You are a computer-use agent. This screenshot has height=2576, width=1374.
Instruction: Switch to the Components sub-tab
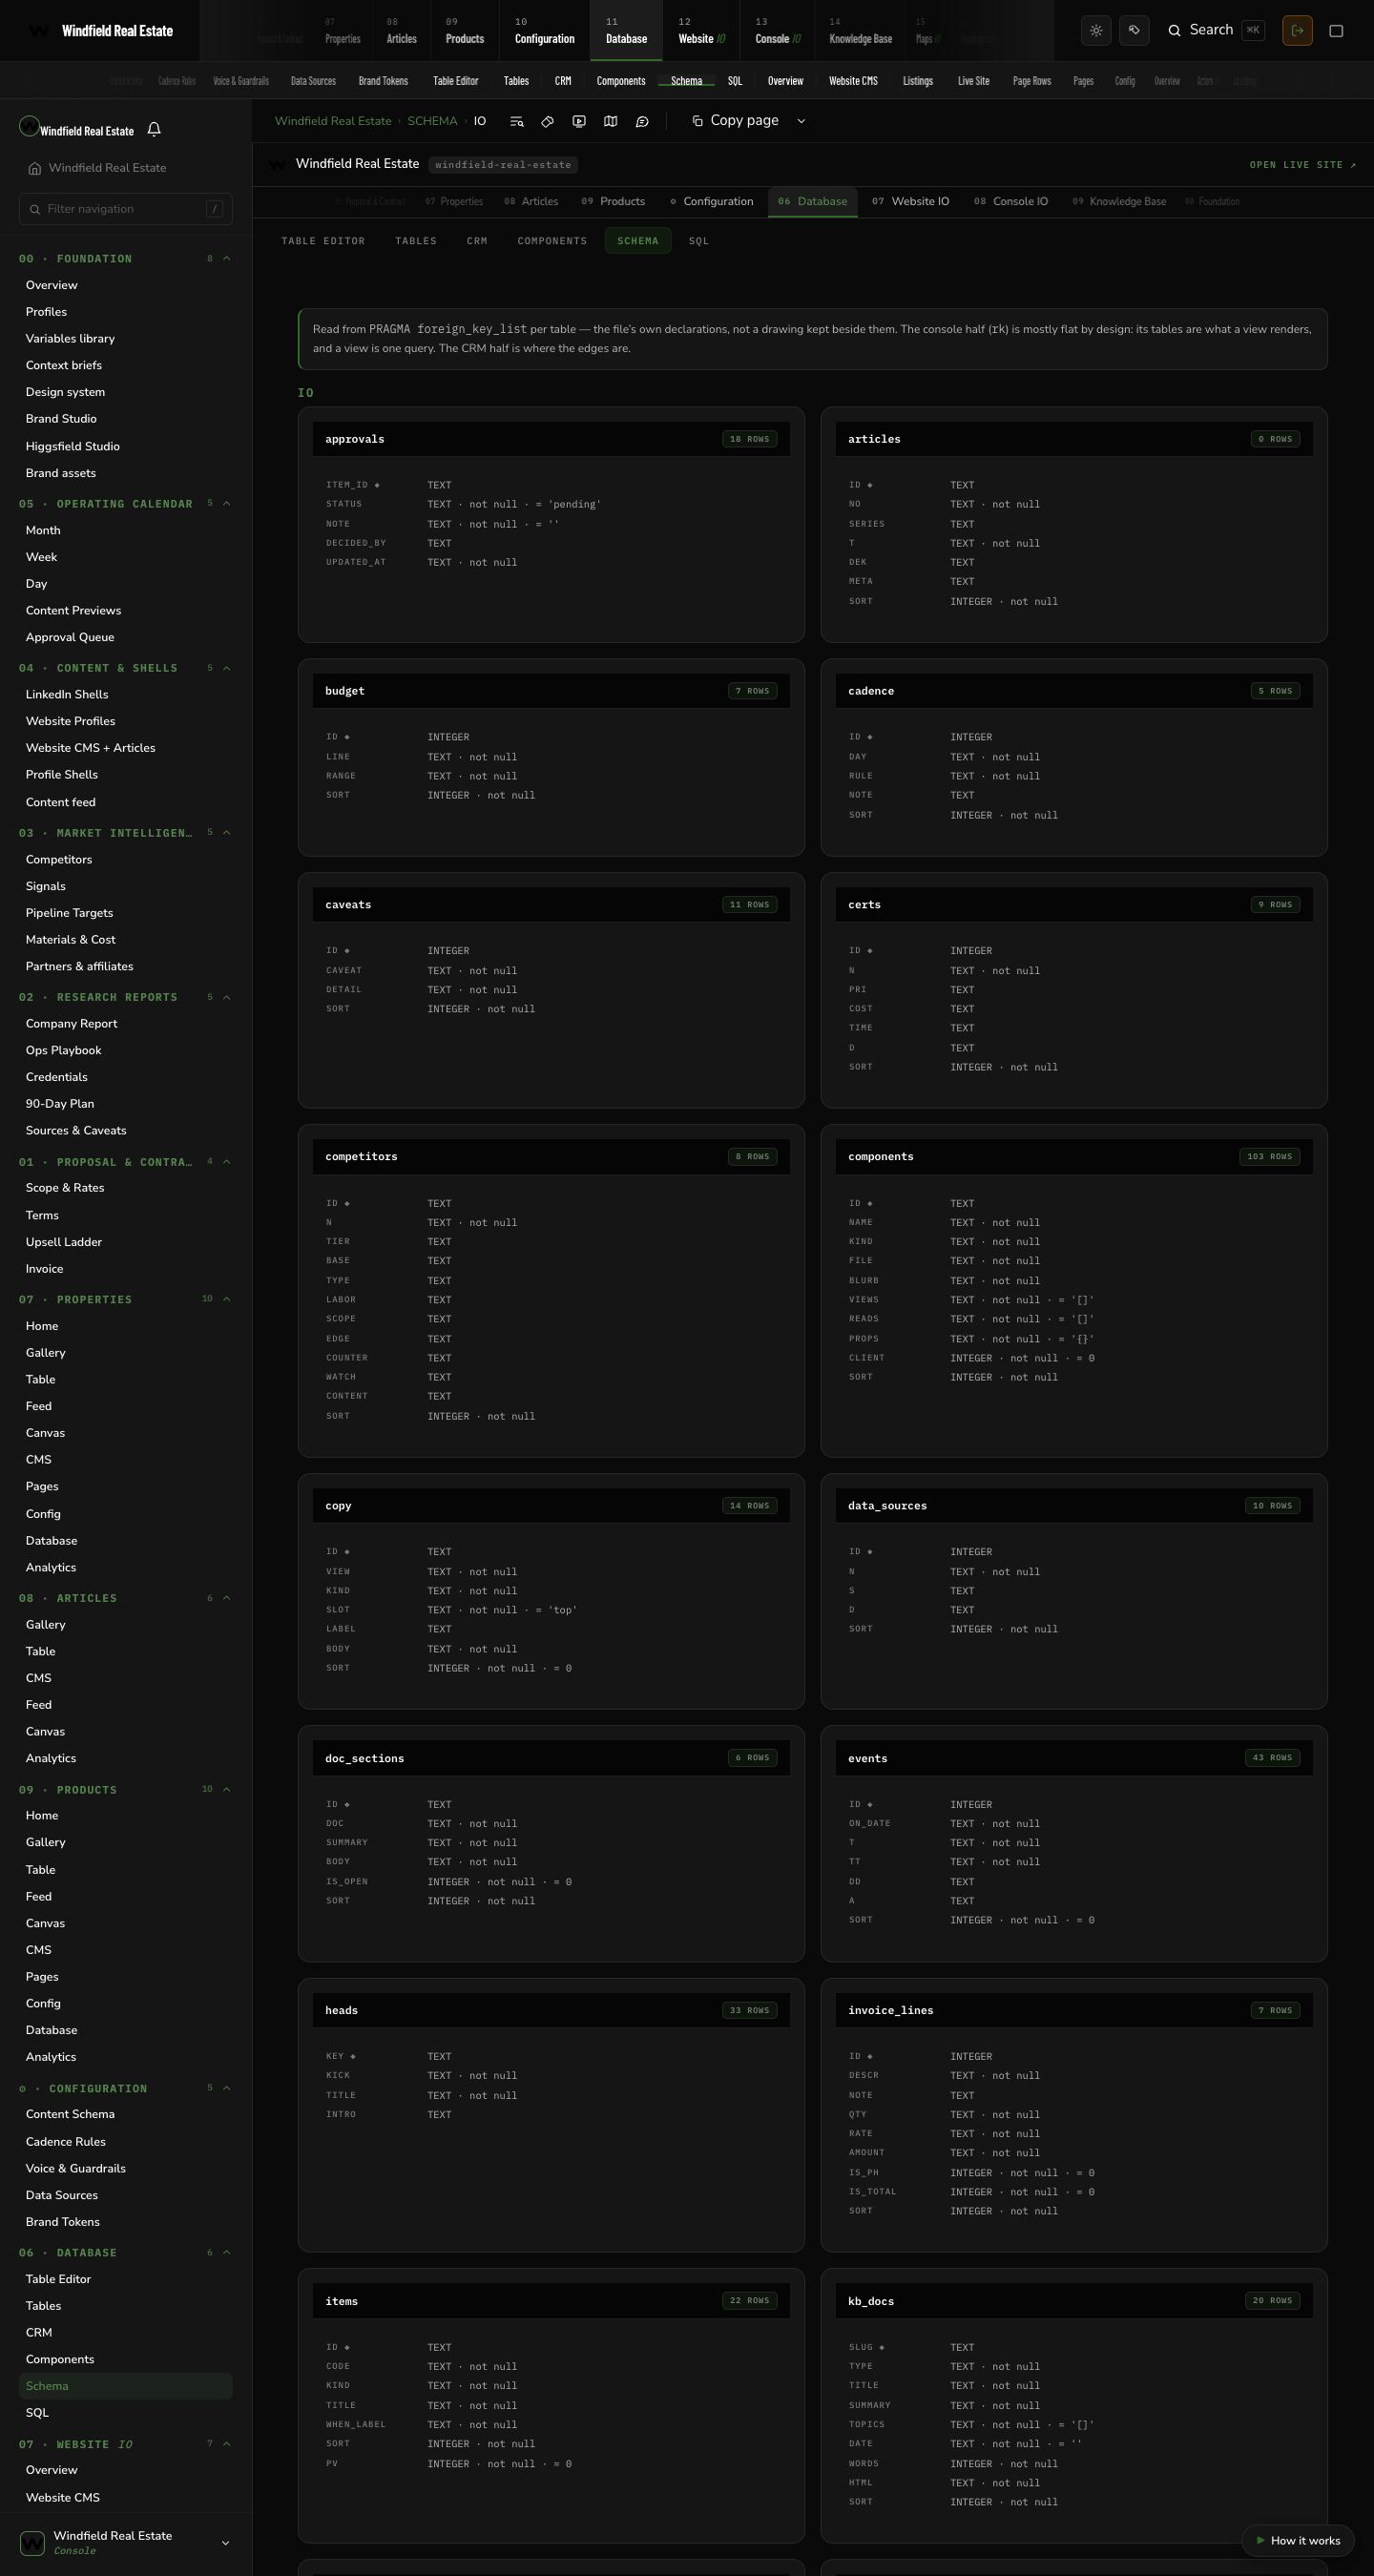552,241
